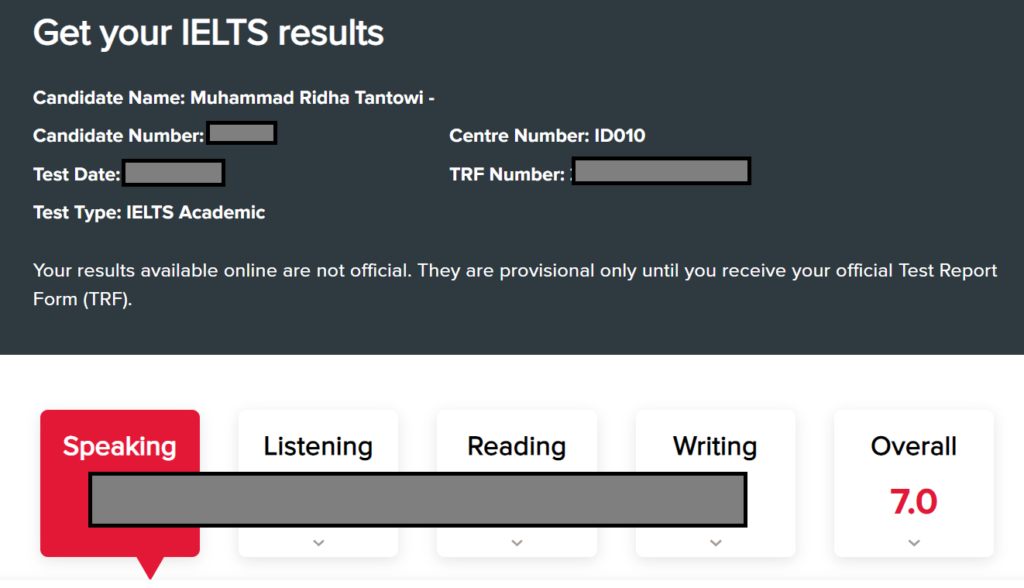Click the 7.0 overall band score
1024x588 pixels.
(913, 501)
